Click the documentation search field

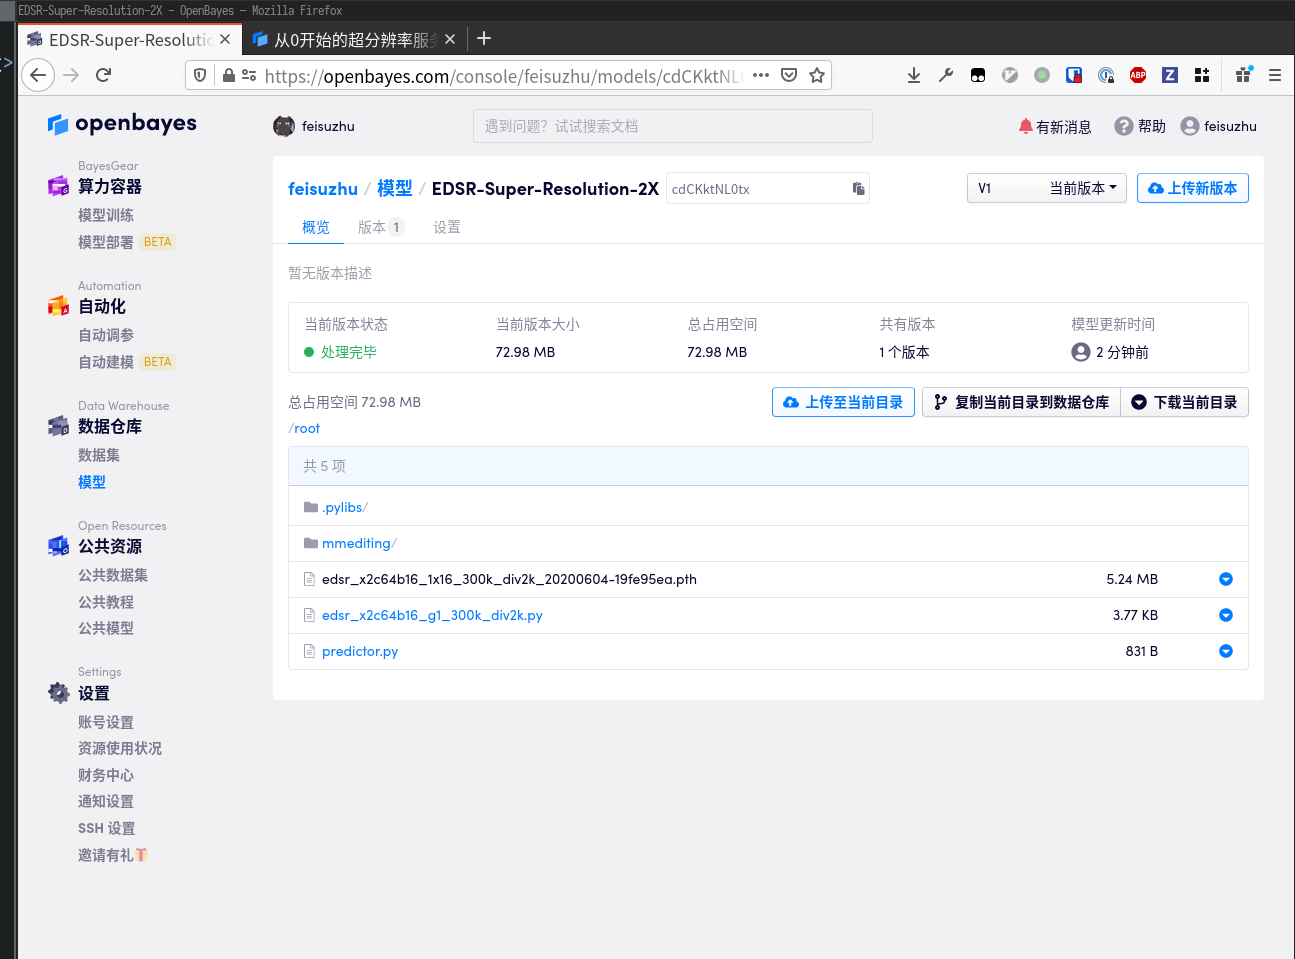pos(672,126)
